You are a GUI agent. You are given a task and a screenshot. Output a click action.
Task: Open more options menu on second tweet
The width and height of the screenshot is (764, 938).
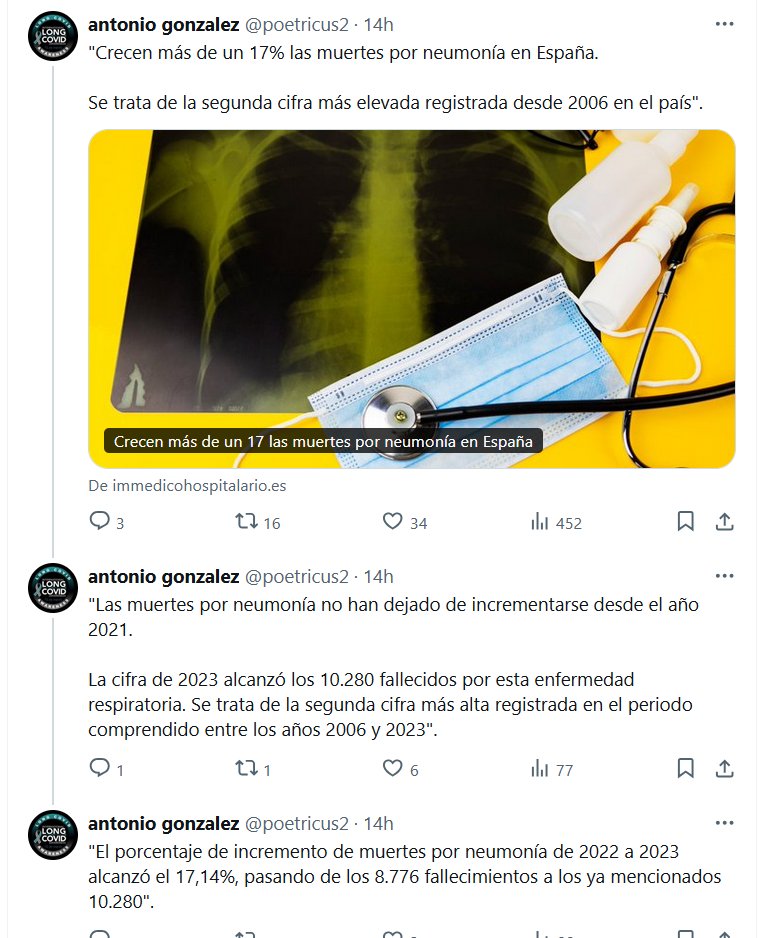pyautogui.click(x=725, y=576)
